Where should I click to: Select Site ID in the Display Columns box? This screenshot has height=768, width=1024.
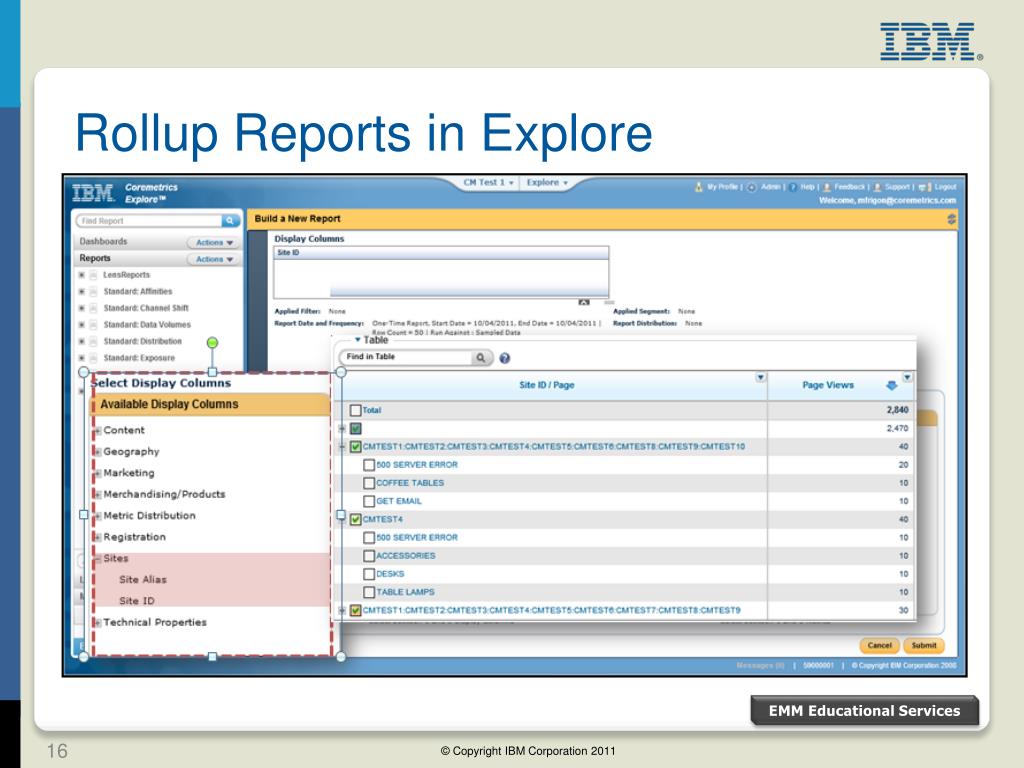288,253
